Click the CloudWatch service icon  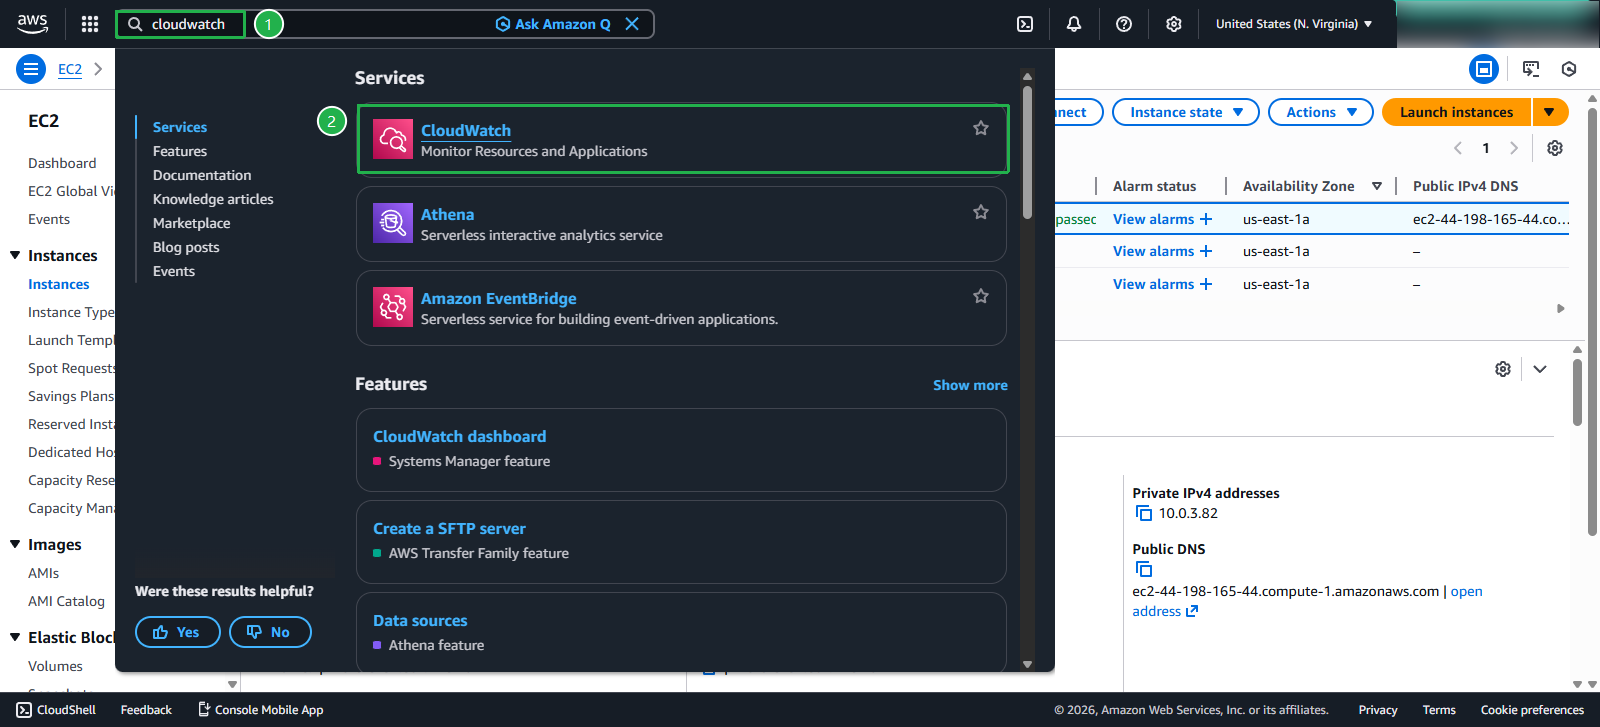pos(393,140)
